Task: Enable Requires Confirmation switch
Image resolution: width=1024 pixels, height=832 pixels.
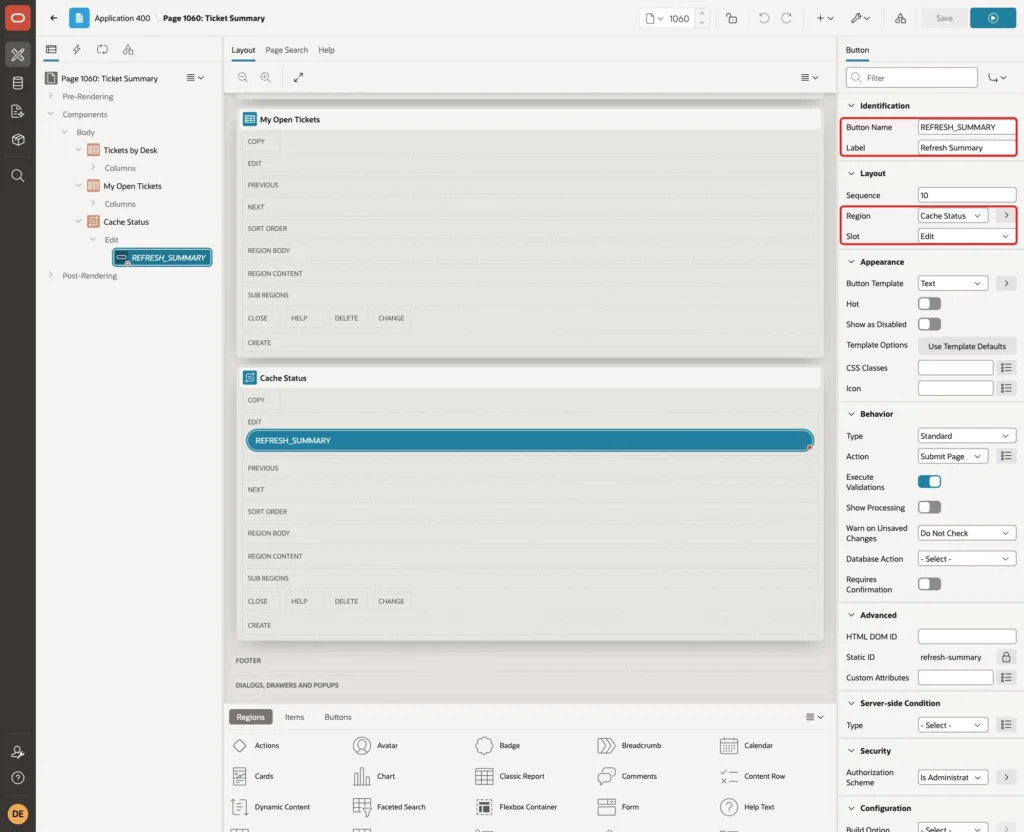Action: [929, 584]
